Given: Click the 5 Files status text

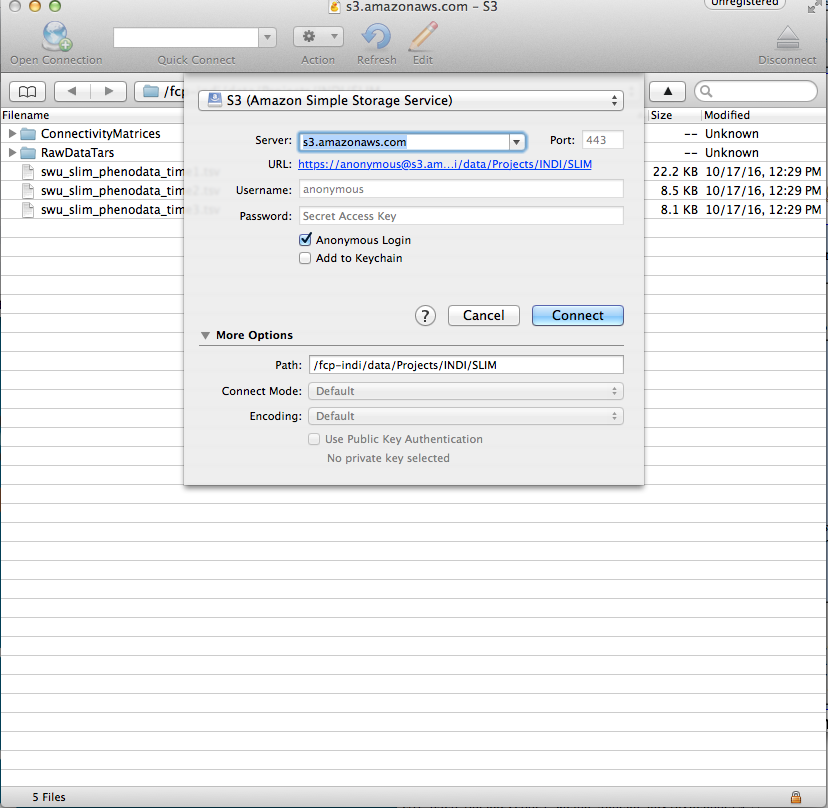Looking at the screenshot, I should click(49, 797).
